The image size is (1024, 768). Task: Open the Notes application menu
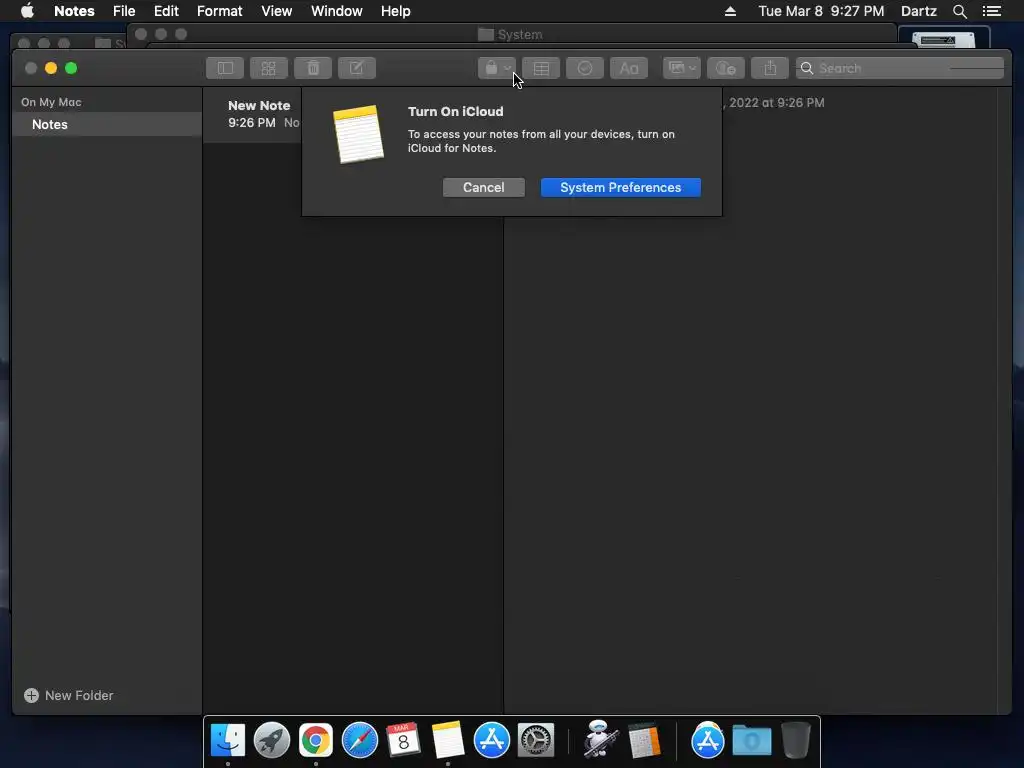pos(74,11)
